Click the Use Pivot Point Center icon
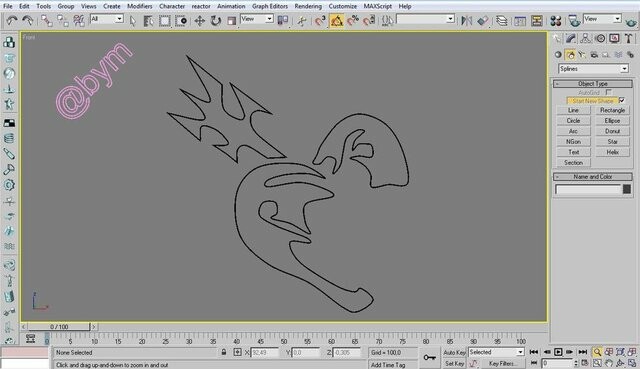The image size is (640, 369). tap(282, 20)
